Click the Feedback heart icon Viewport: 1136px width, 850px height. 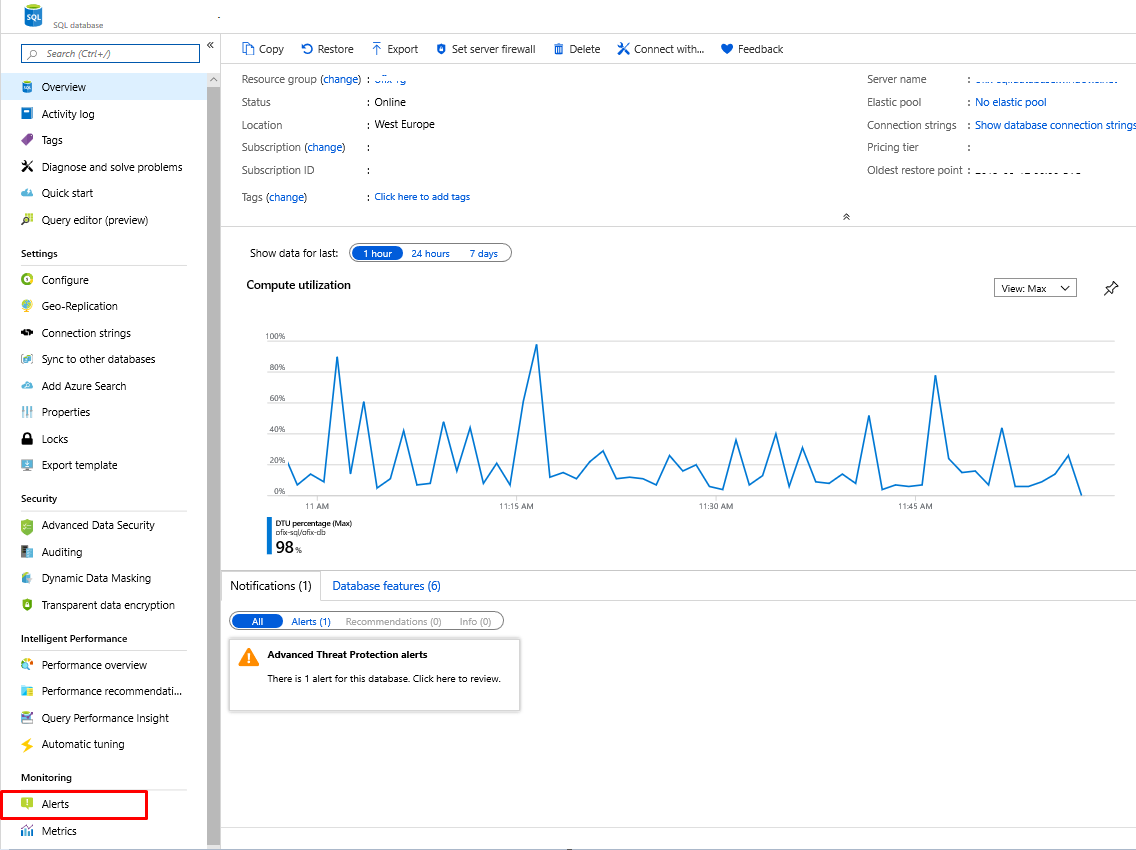[x=727, y=49]
